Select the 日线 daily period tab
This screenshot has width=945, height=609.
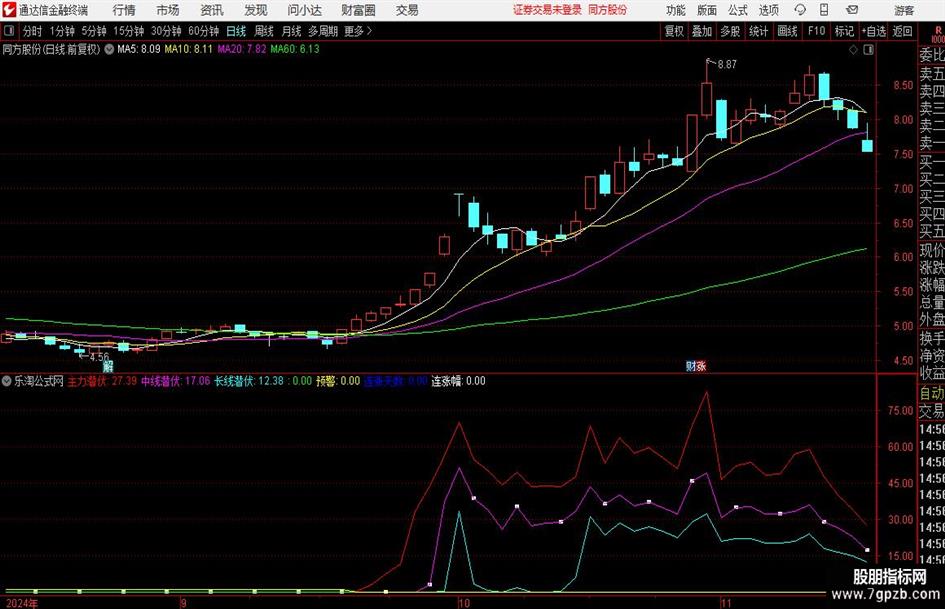(x=236, y=31)
